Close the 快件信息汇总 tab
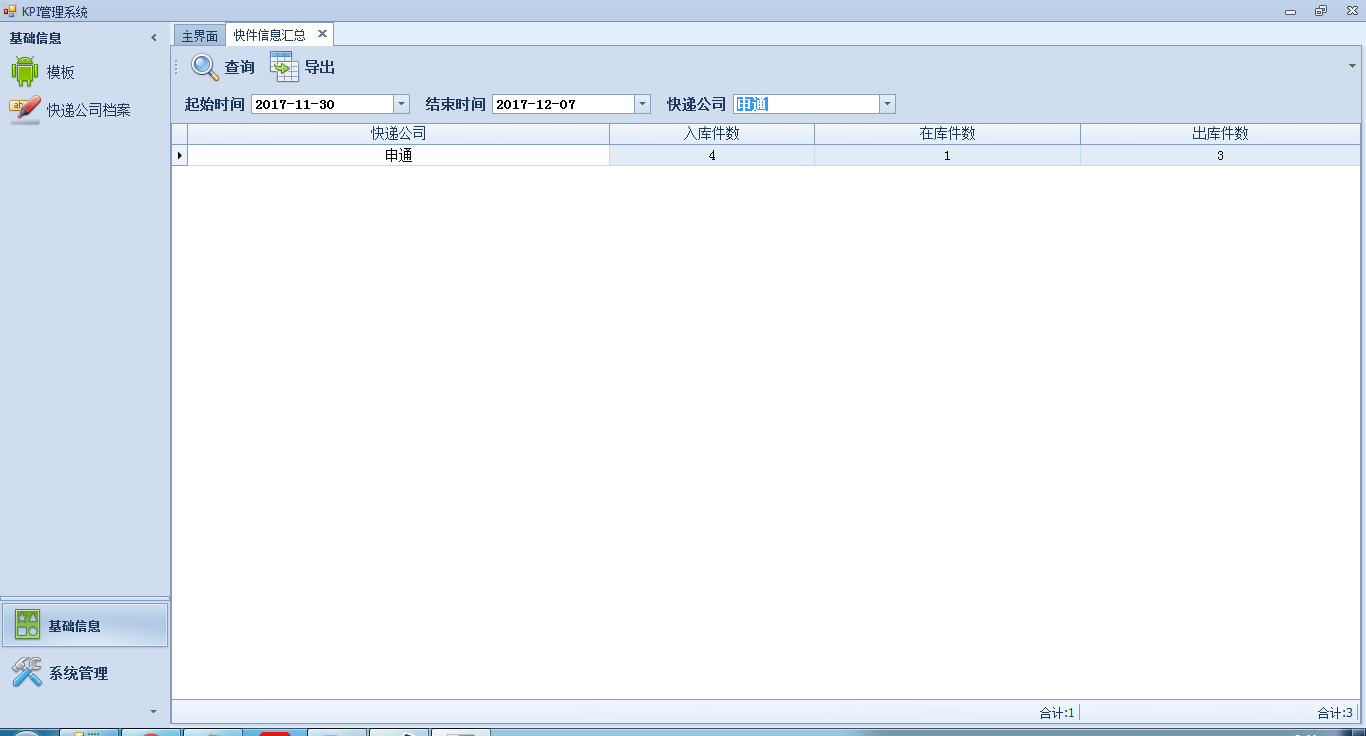Viewport: 1366px width, 736px height. click(322, 34)
